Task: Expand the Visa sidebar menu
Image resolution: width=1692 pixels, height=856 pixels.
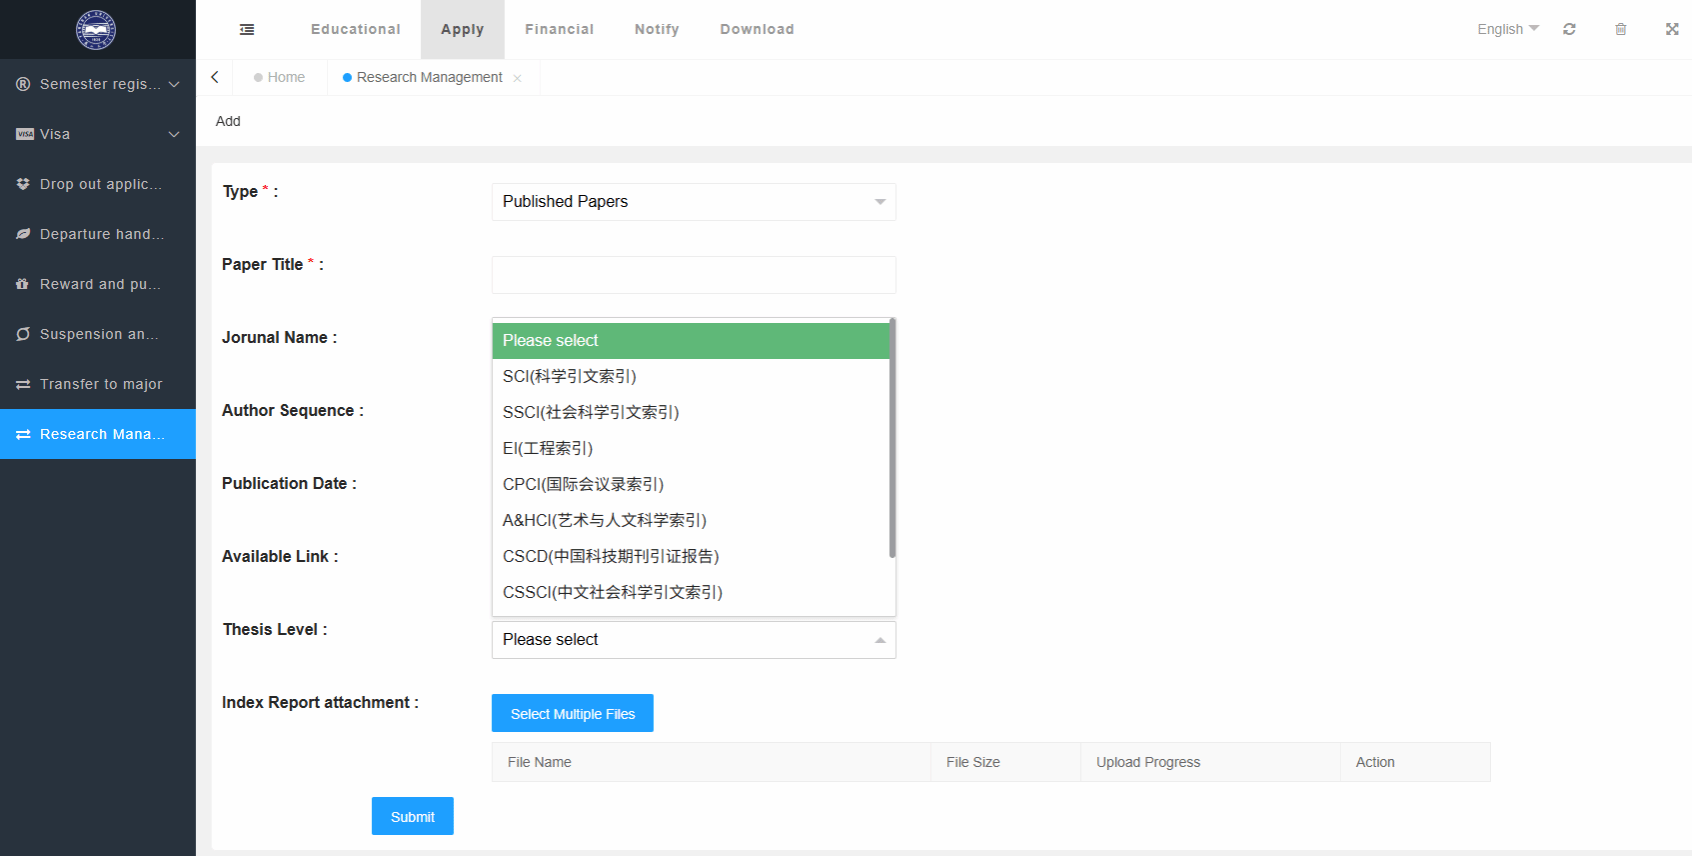Action: (98, 134)
